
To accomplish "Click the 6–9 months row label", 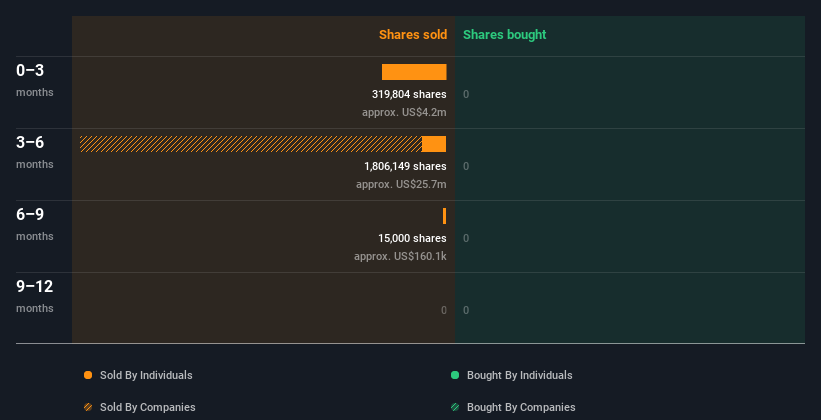I will coord(35,224).
